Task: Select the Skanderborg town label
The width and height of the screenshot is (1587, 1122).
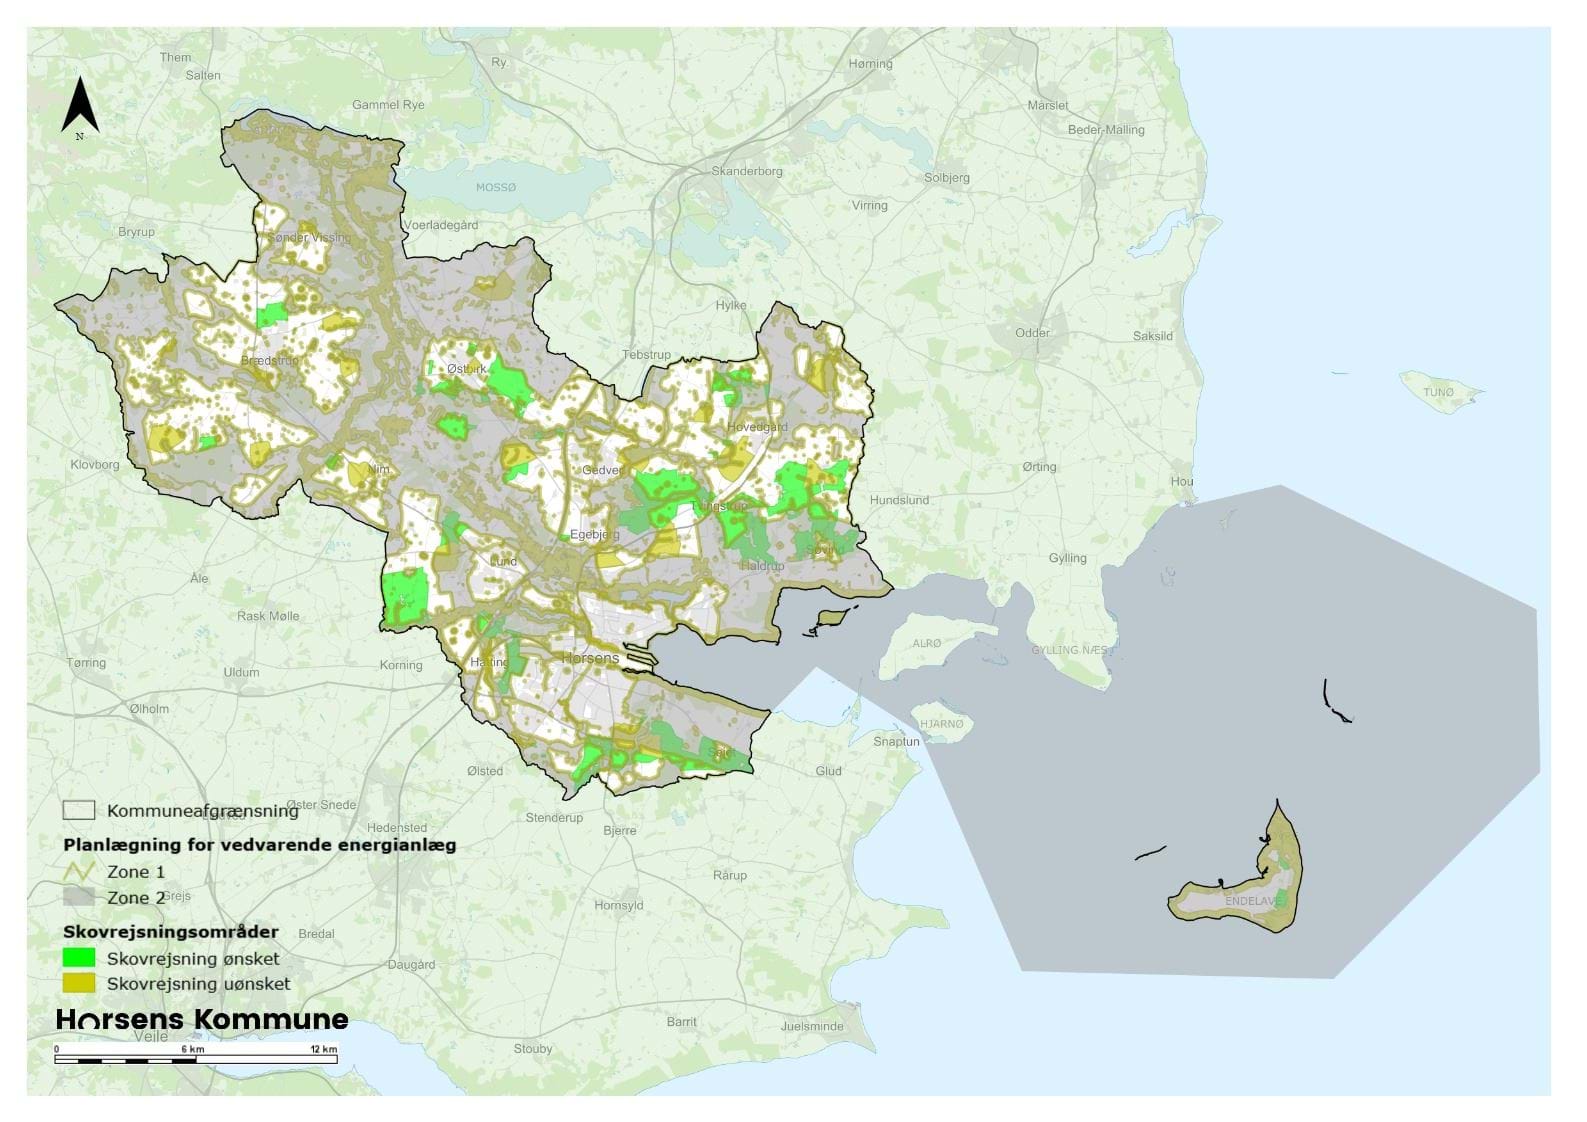Action: click(747, 171)
